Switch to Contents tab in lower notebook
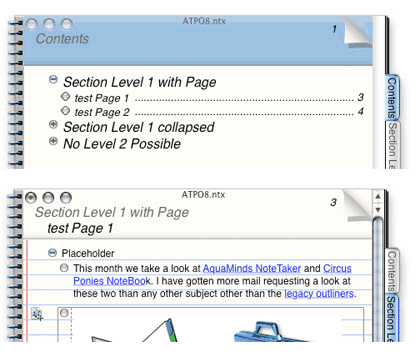This screenshot has height=362, width=420. 392,271
